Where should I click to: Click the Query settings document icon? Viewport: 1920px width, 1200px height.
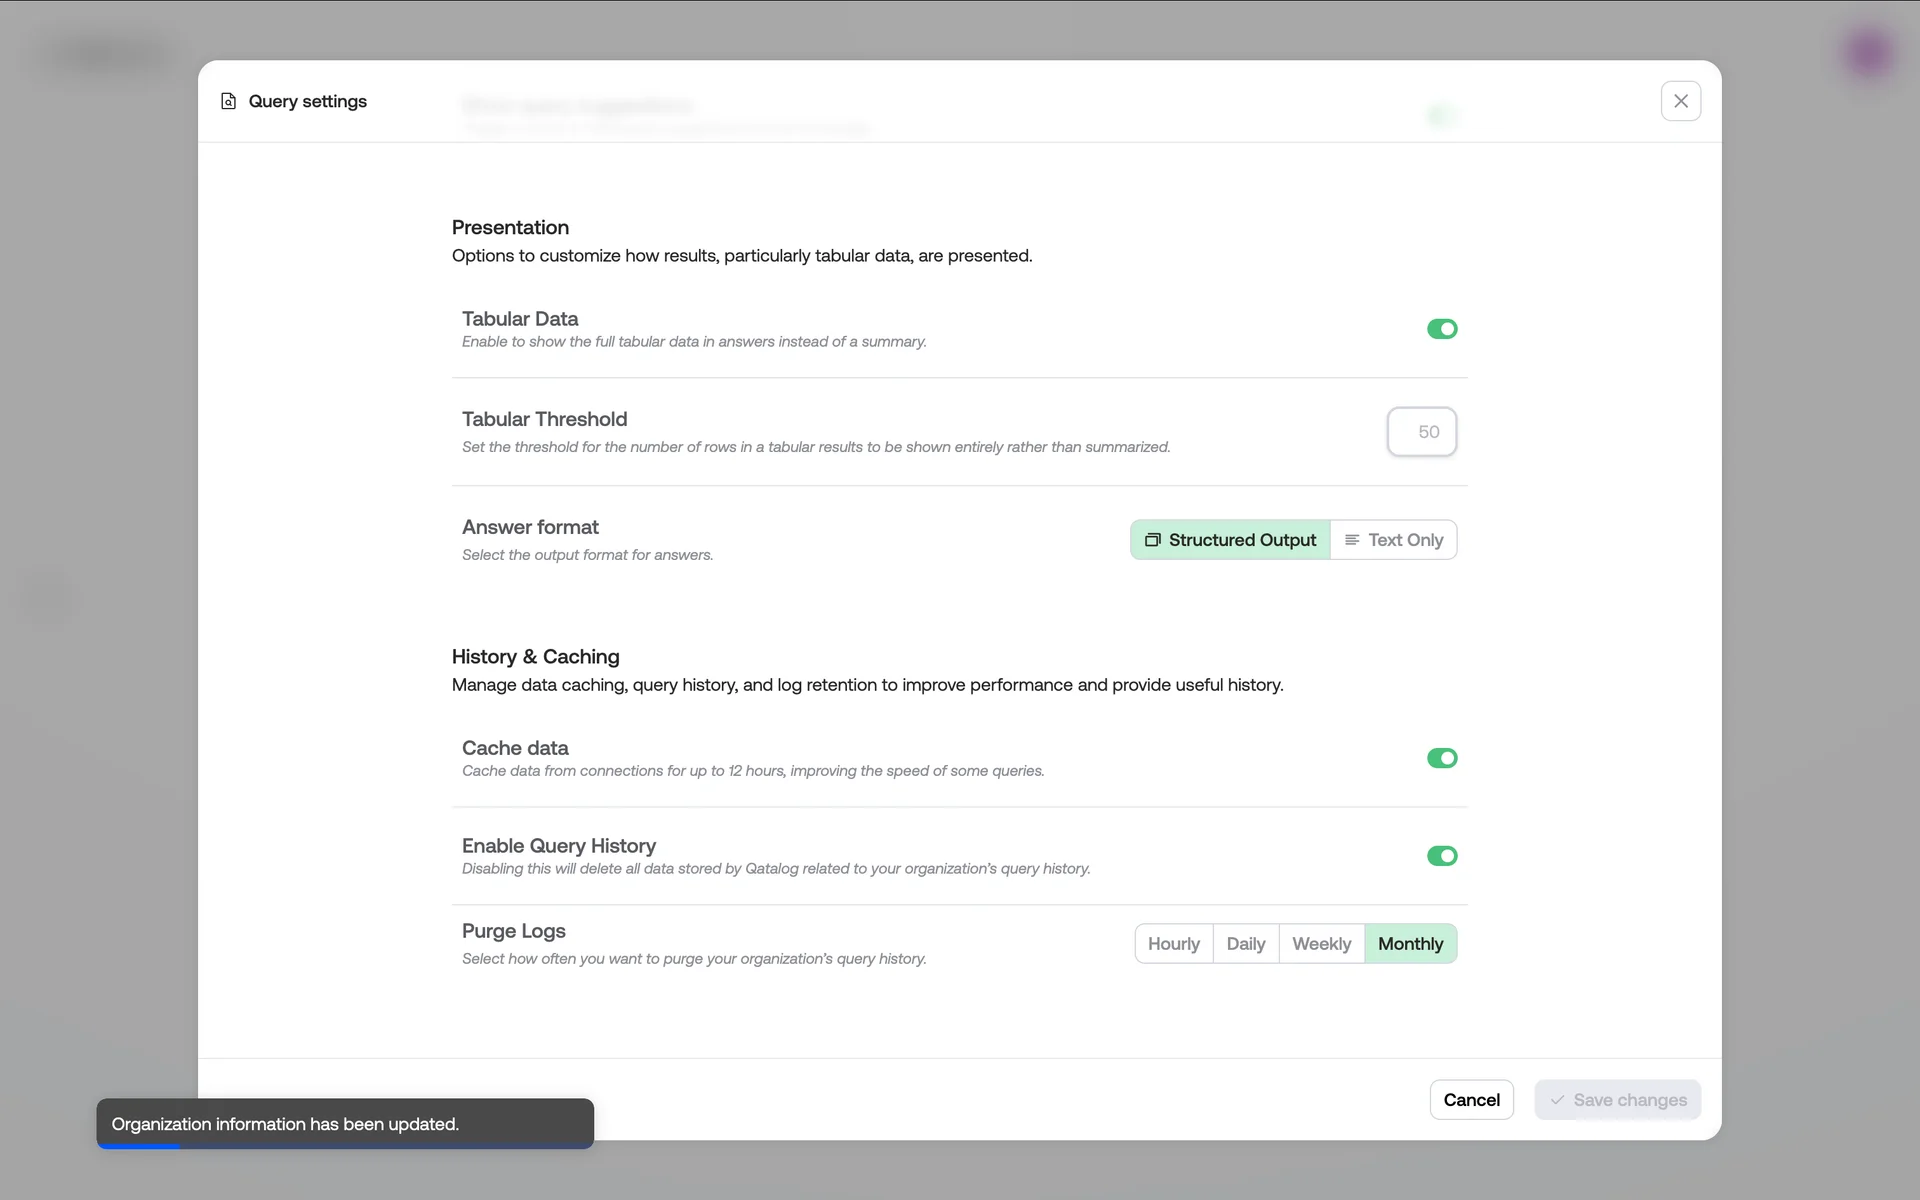(228, 101)
